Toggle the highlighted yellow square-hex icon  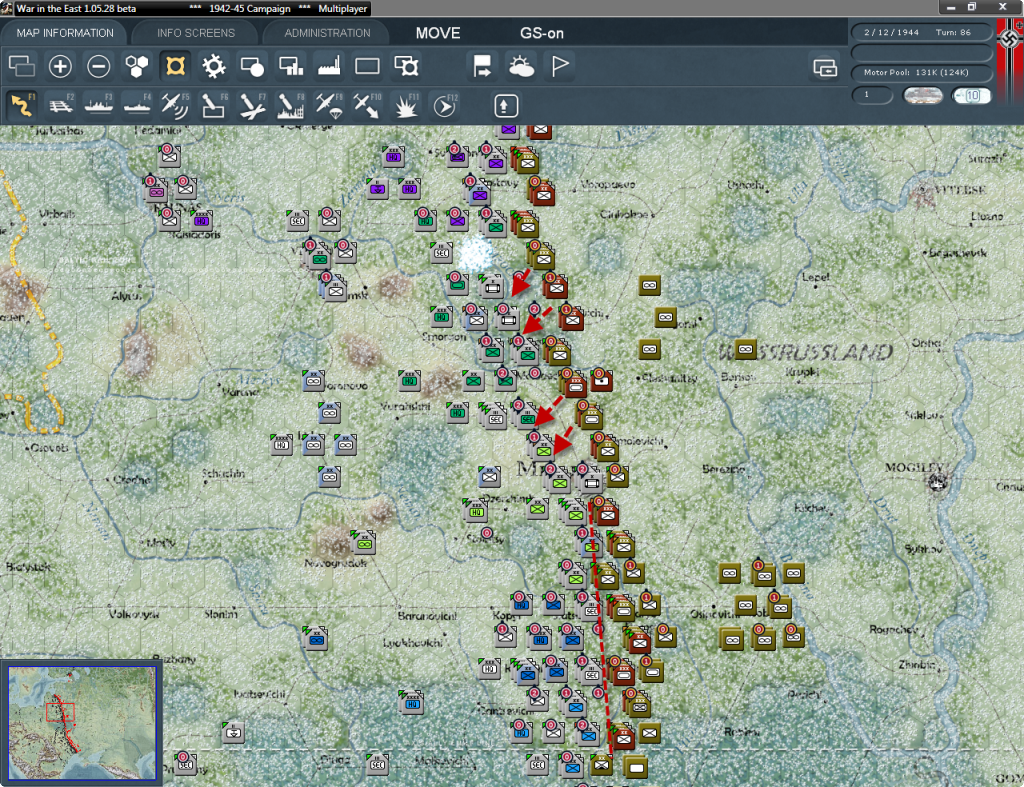click(175, 66)
